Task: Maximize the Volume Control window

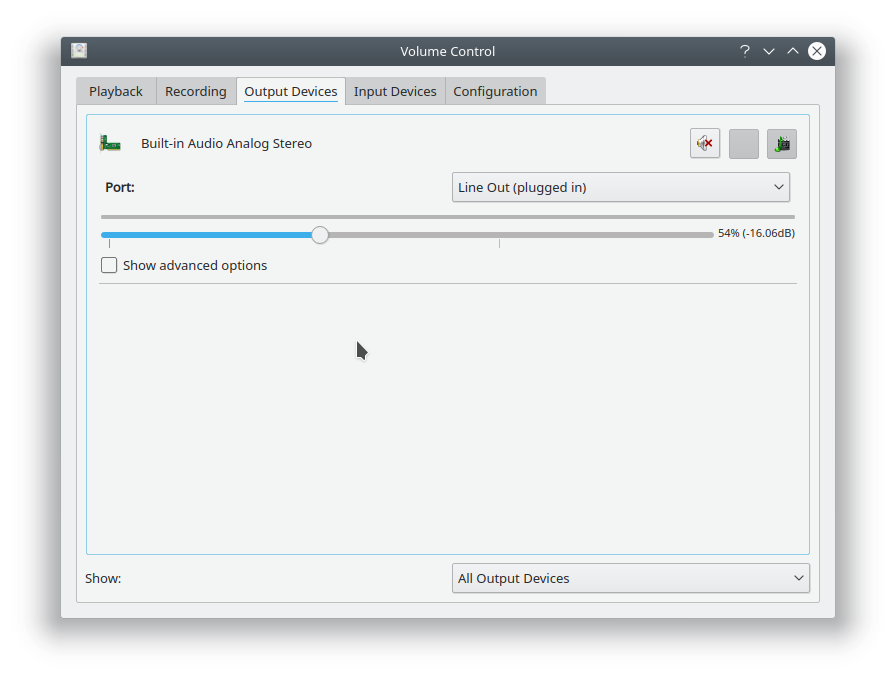Action: tap(793, 51)
